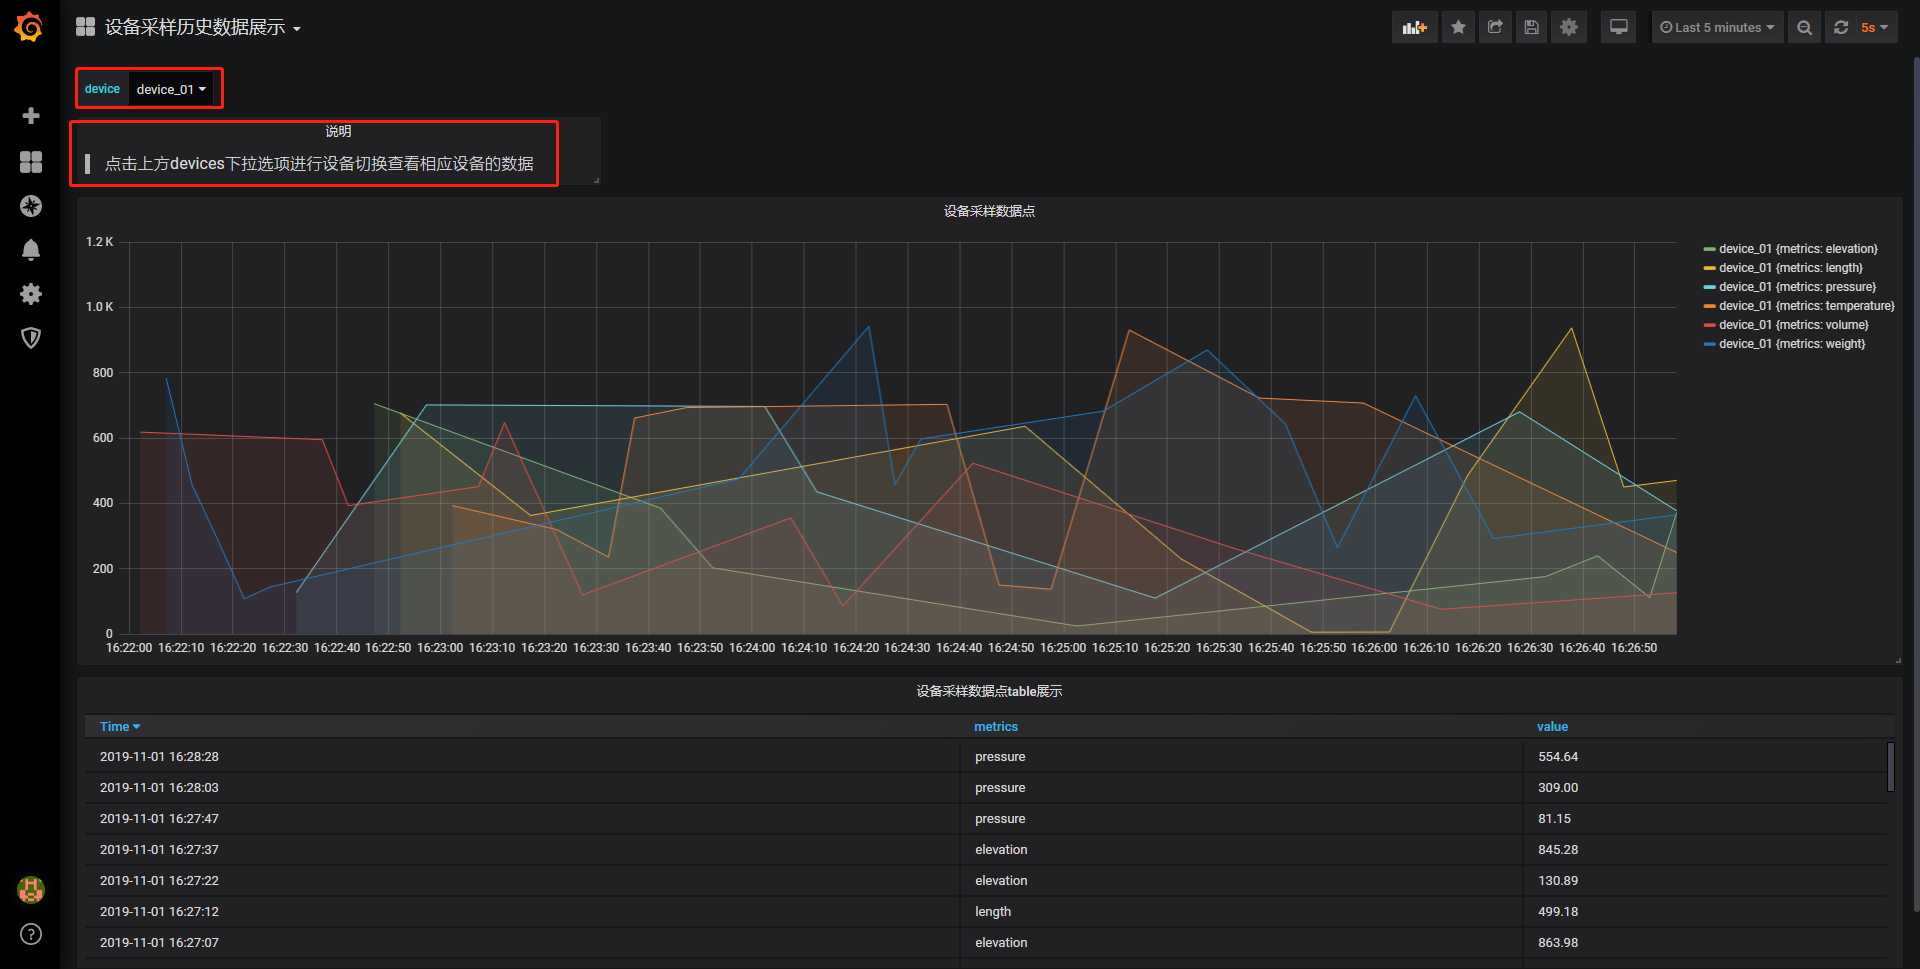Open the Last 5 minutes time picker
Viewport: 1920px width, 969px height.
1716,27
